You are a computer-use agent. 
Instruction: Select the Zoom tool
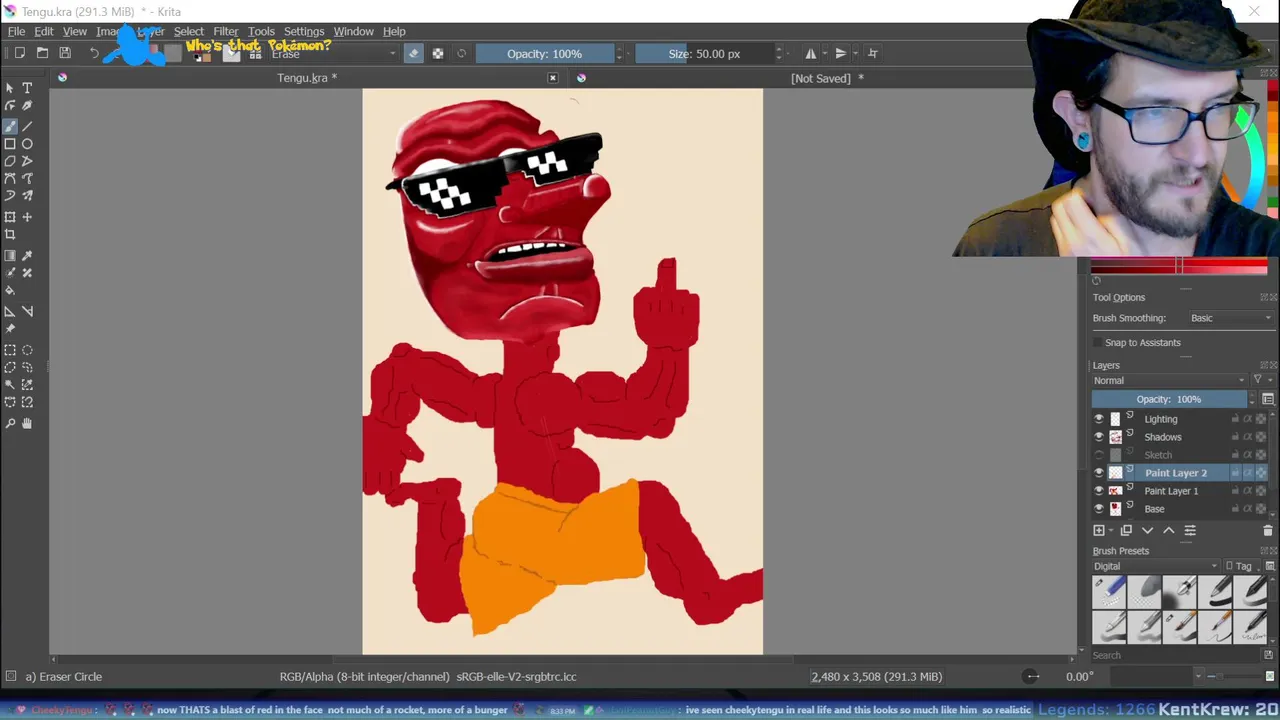tap(10, 424)
